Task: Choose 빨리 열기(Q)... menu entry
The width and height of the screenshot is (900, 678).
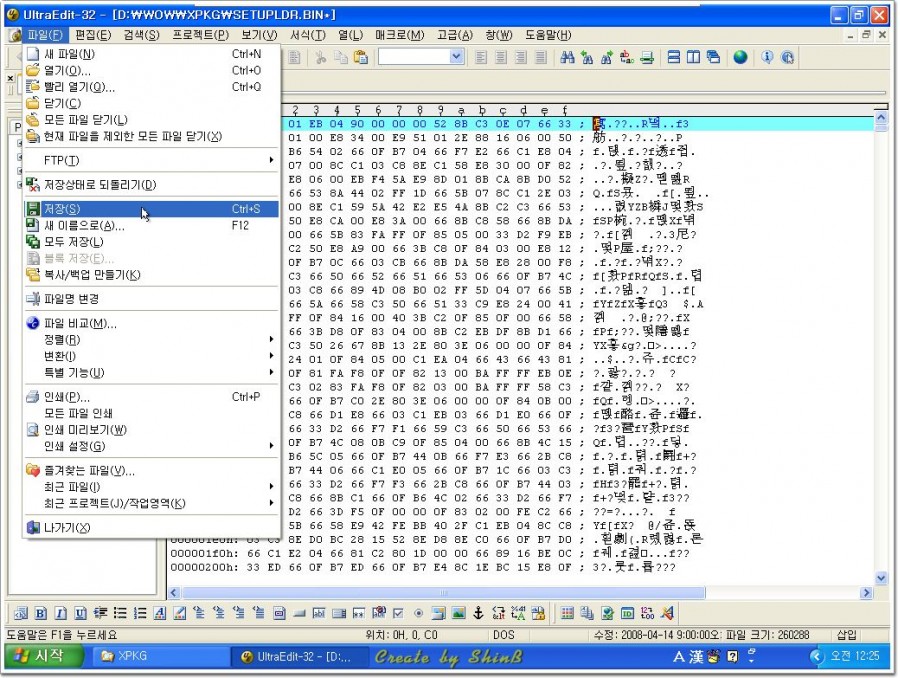Action: (x=152, y=87)
